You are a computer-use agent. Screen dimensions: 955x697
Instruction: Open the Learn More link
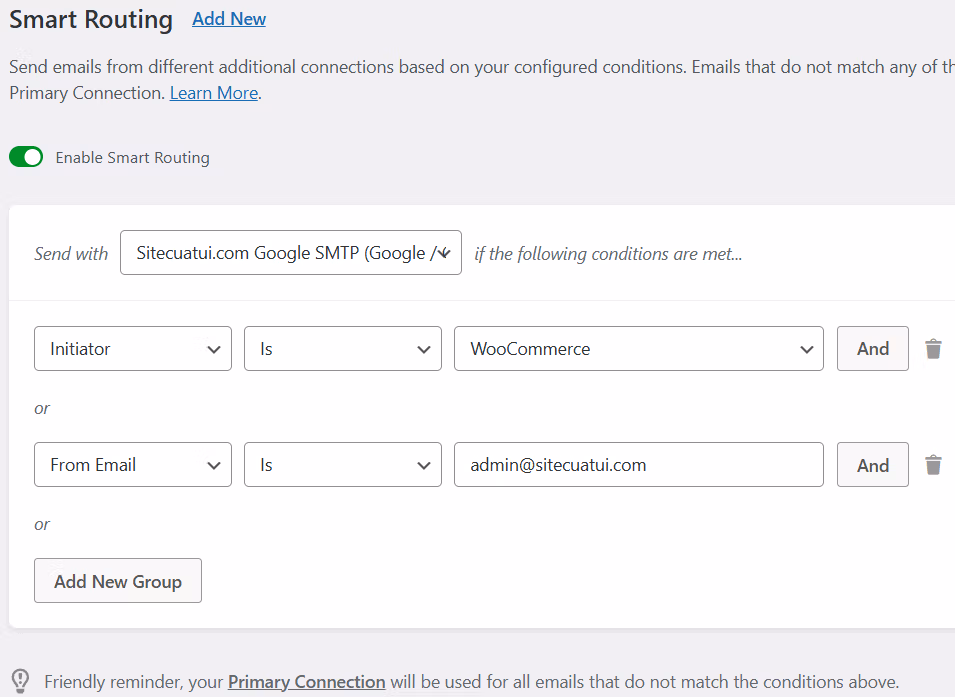coord(214,93)
